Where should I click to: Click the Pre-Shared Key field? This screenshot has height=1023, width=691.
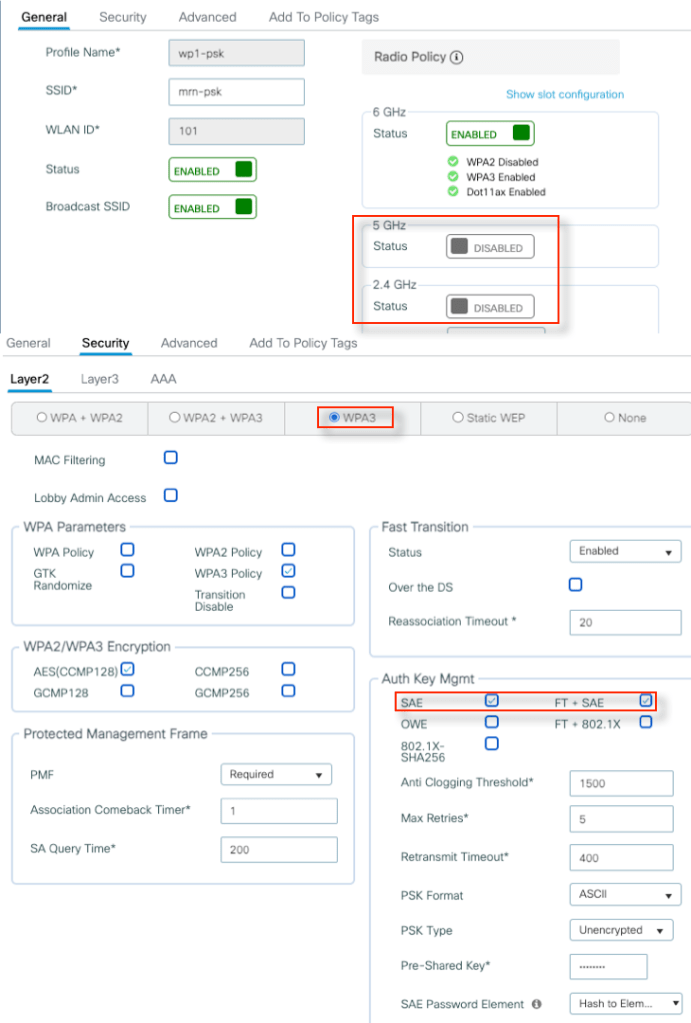point(608,967)
